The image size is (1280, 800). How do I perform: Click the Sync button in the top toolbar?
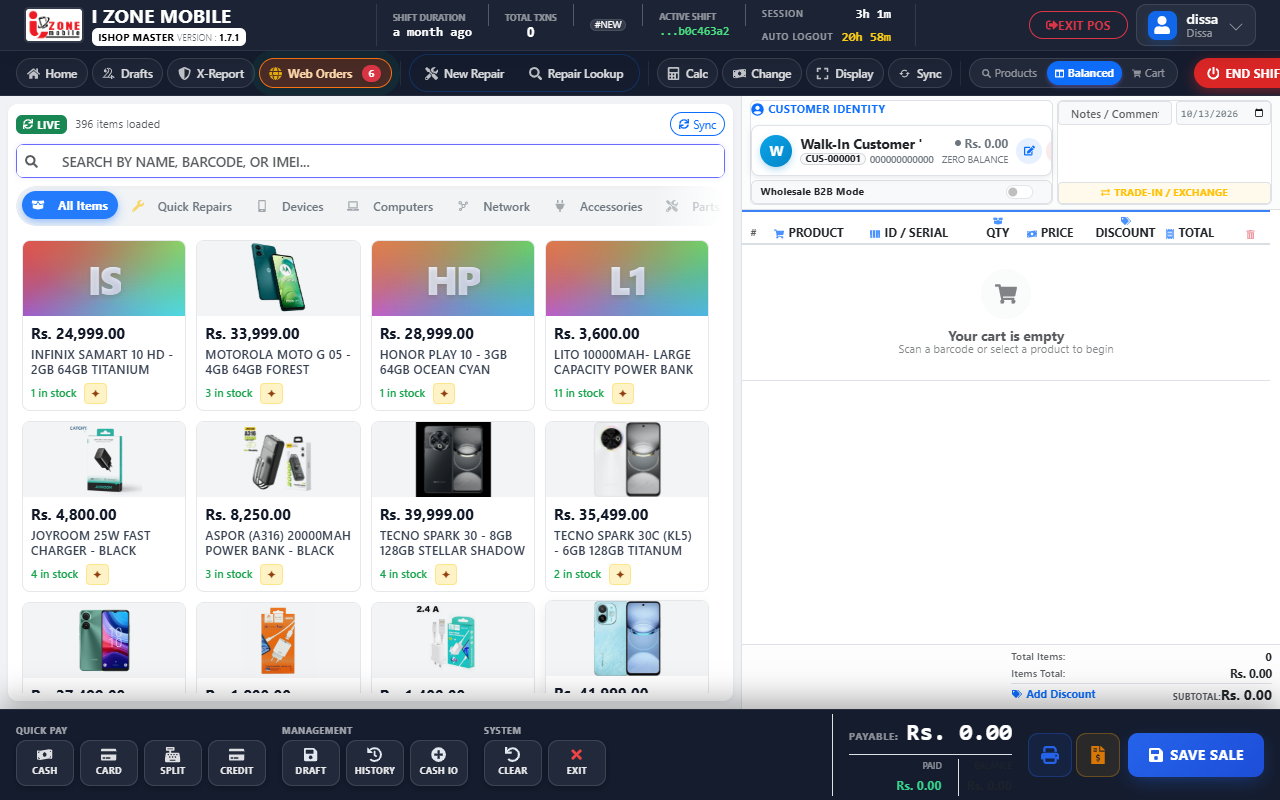920,73
